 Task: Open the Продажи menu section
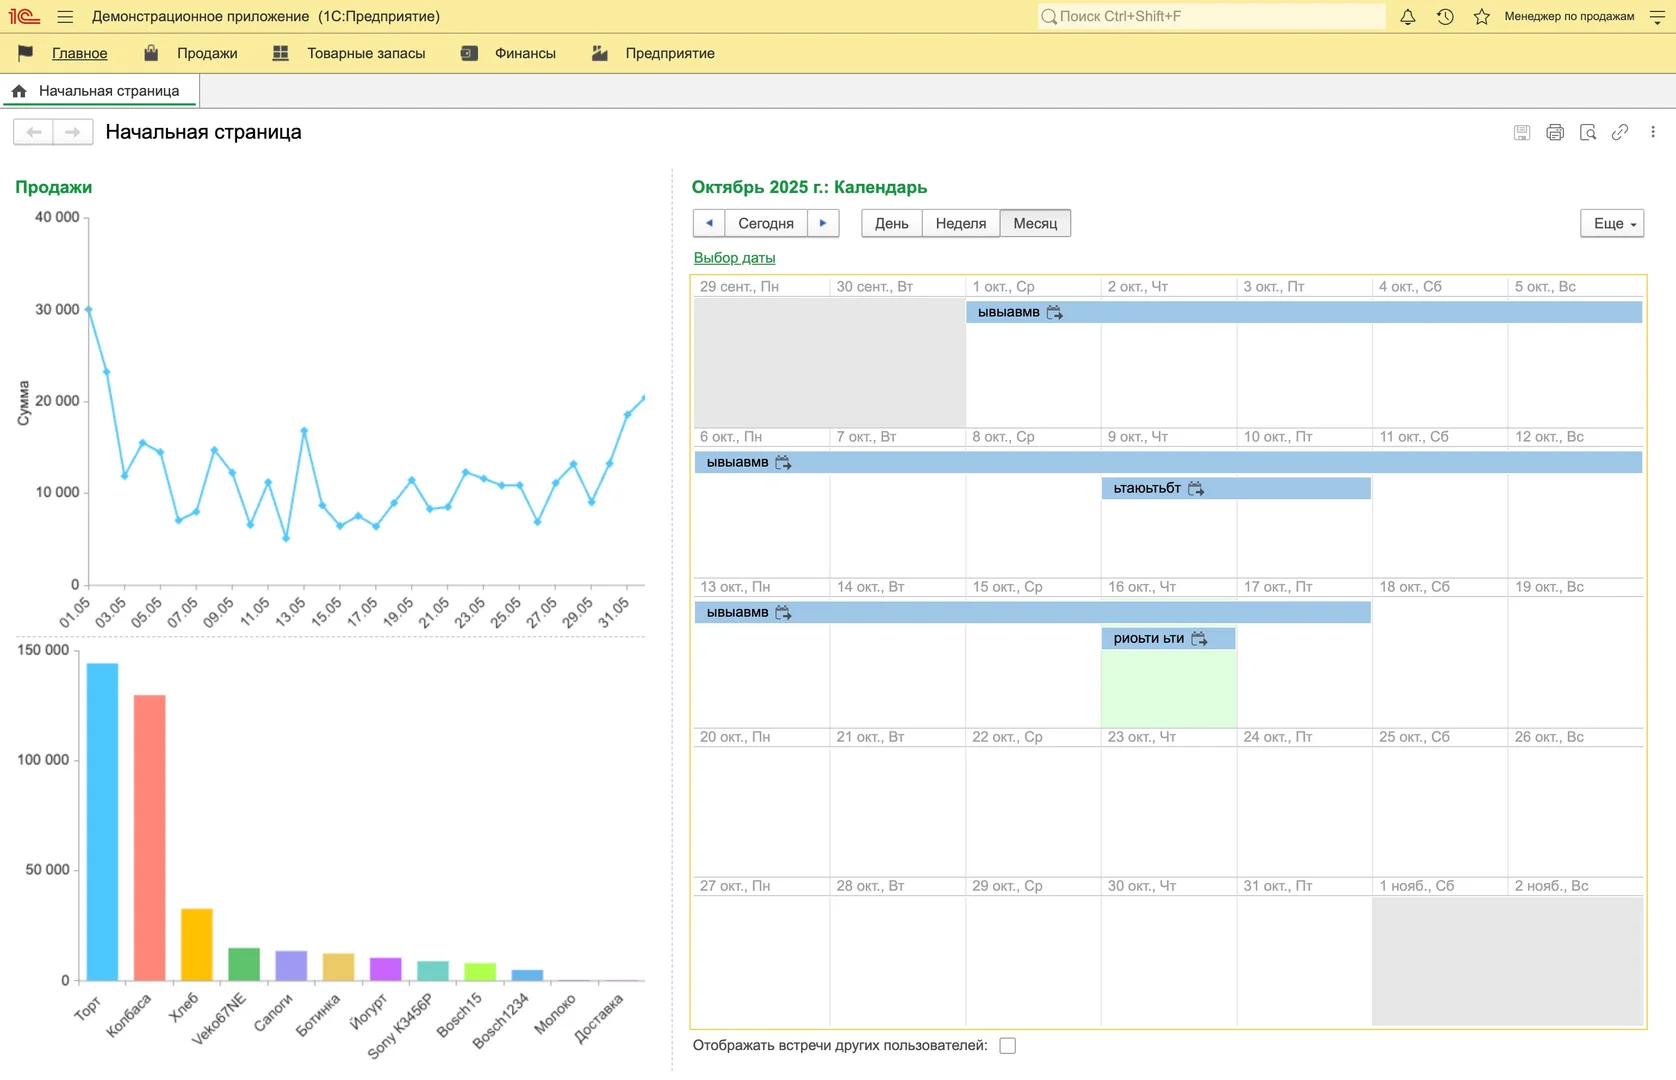[206, 53]
